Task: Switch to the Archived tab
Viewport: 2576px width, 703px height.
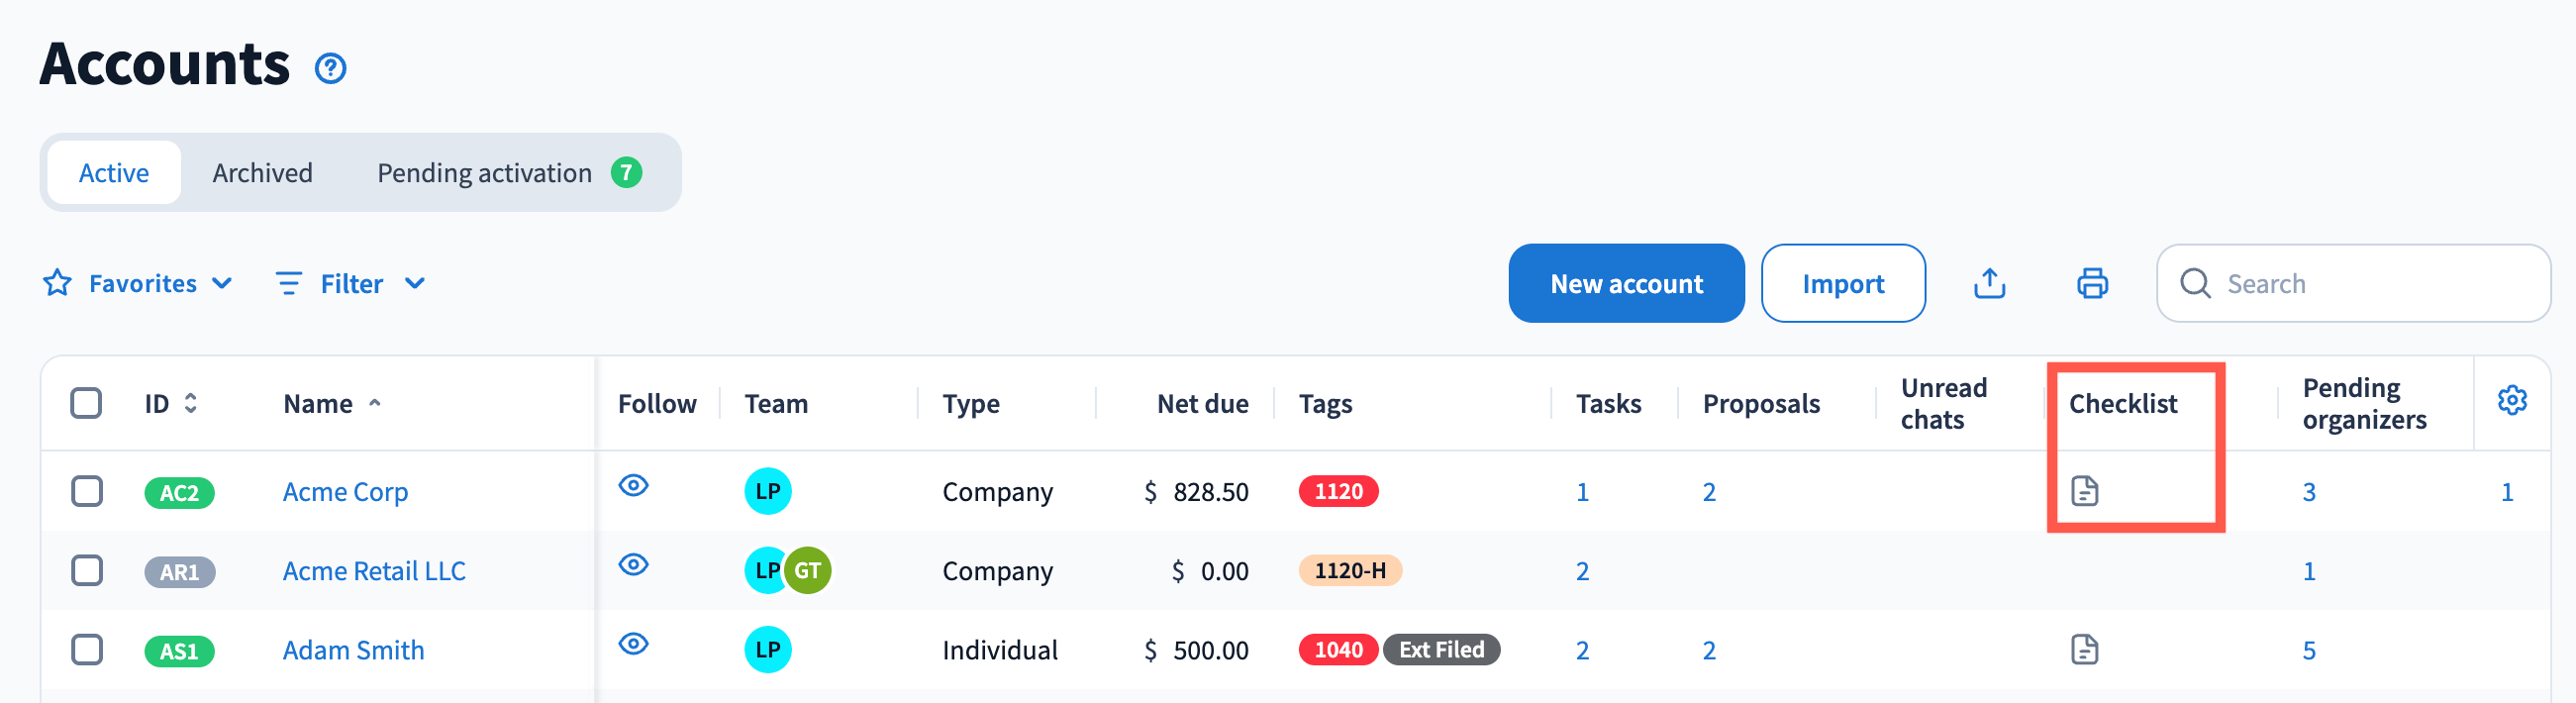Action: tap(262, 173)
